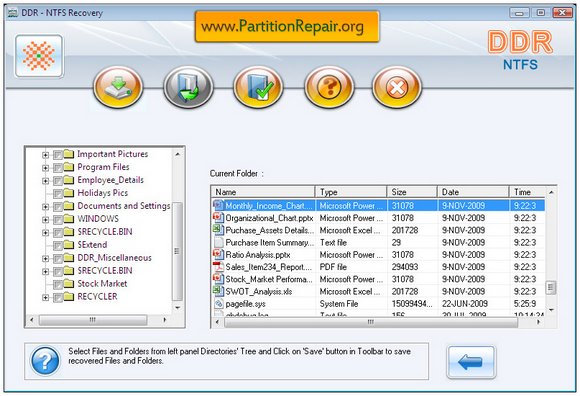Click the Save recovered files toolbar icon
Screen dimensions: 580x396
pos(118,87)
